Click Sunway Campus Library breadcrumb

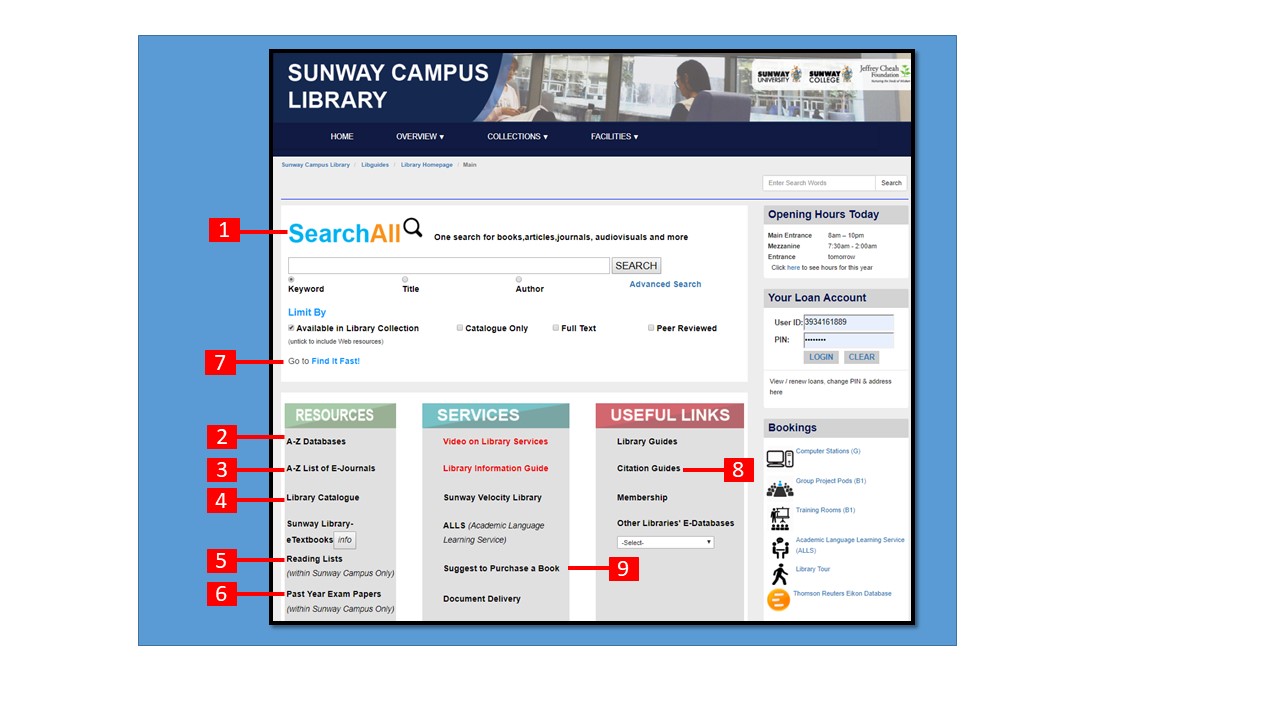tap(315, 165)
